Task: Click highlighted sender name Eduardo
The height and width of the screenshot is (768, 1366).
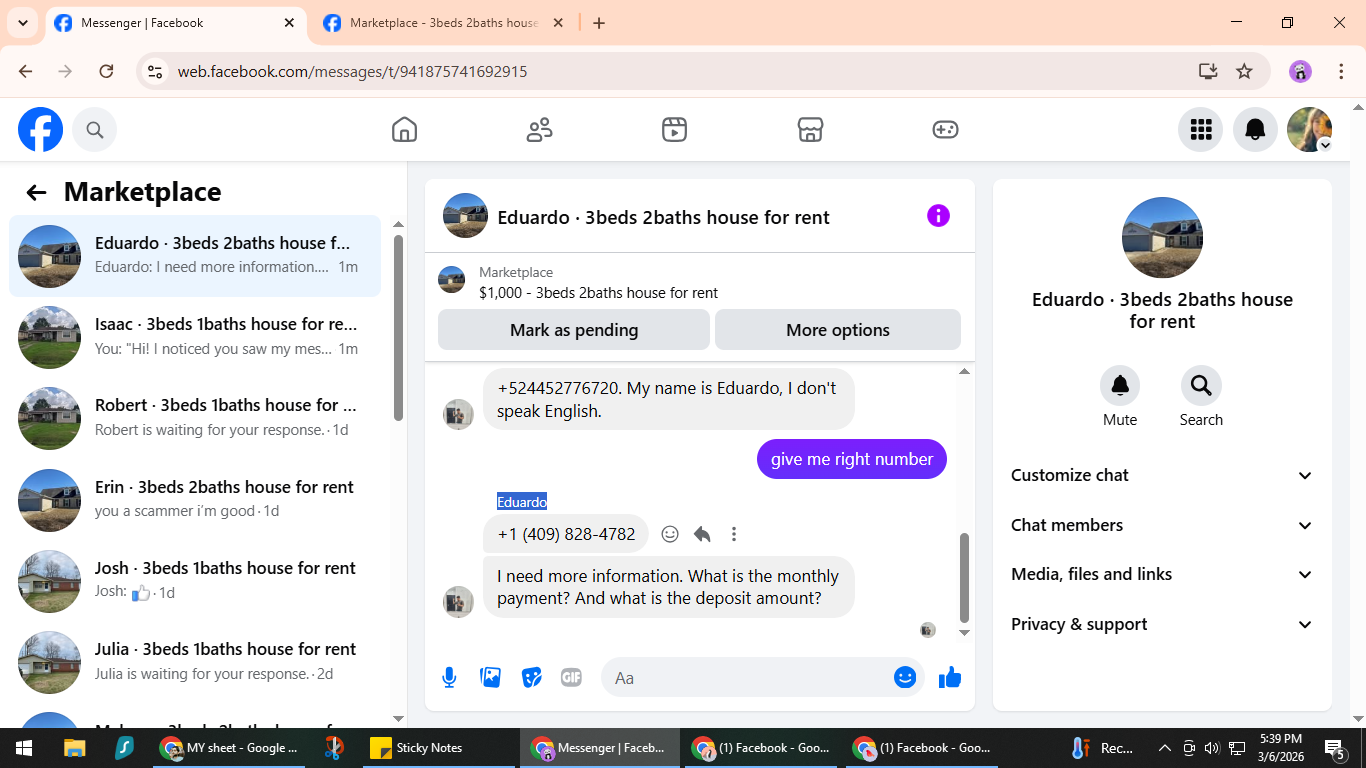Action: pyautogui.click(x=522, y=502)
